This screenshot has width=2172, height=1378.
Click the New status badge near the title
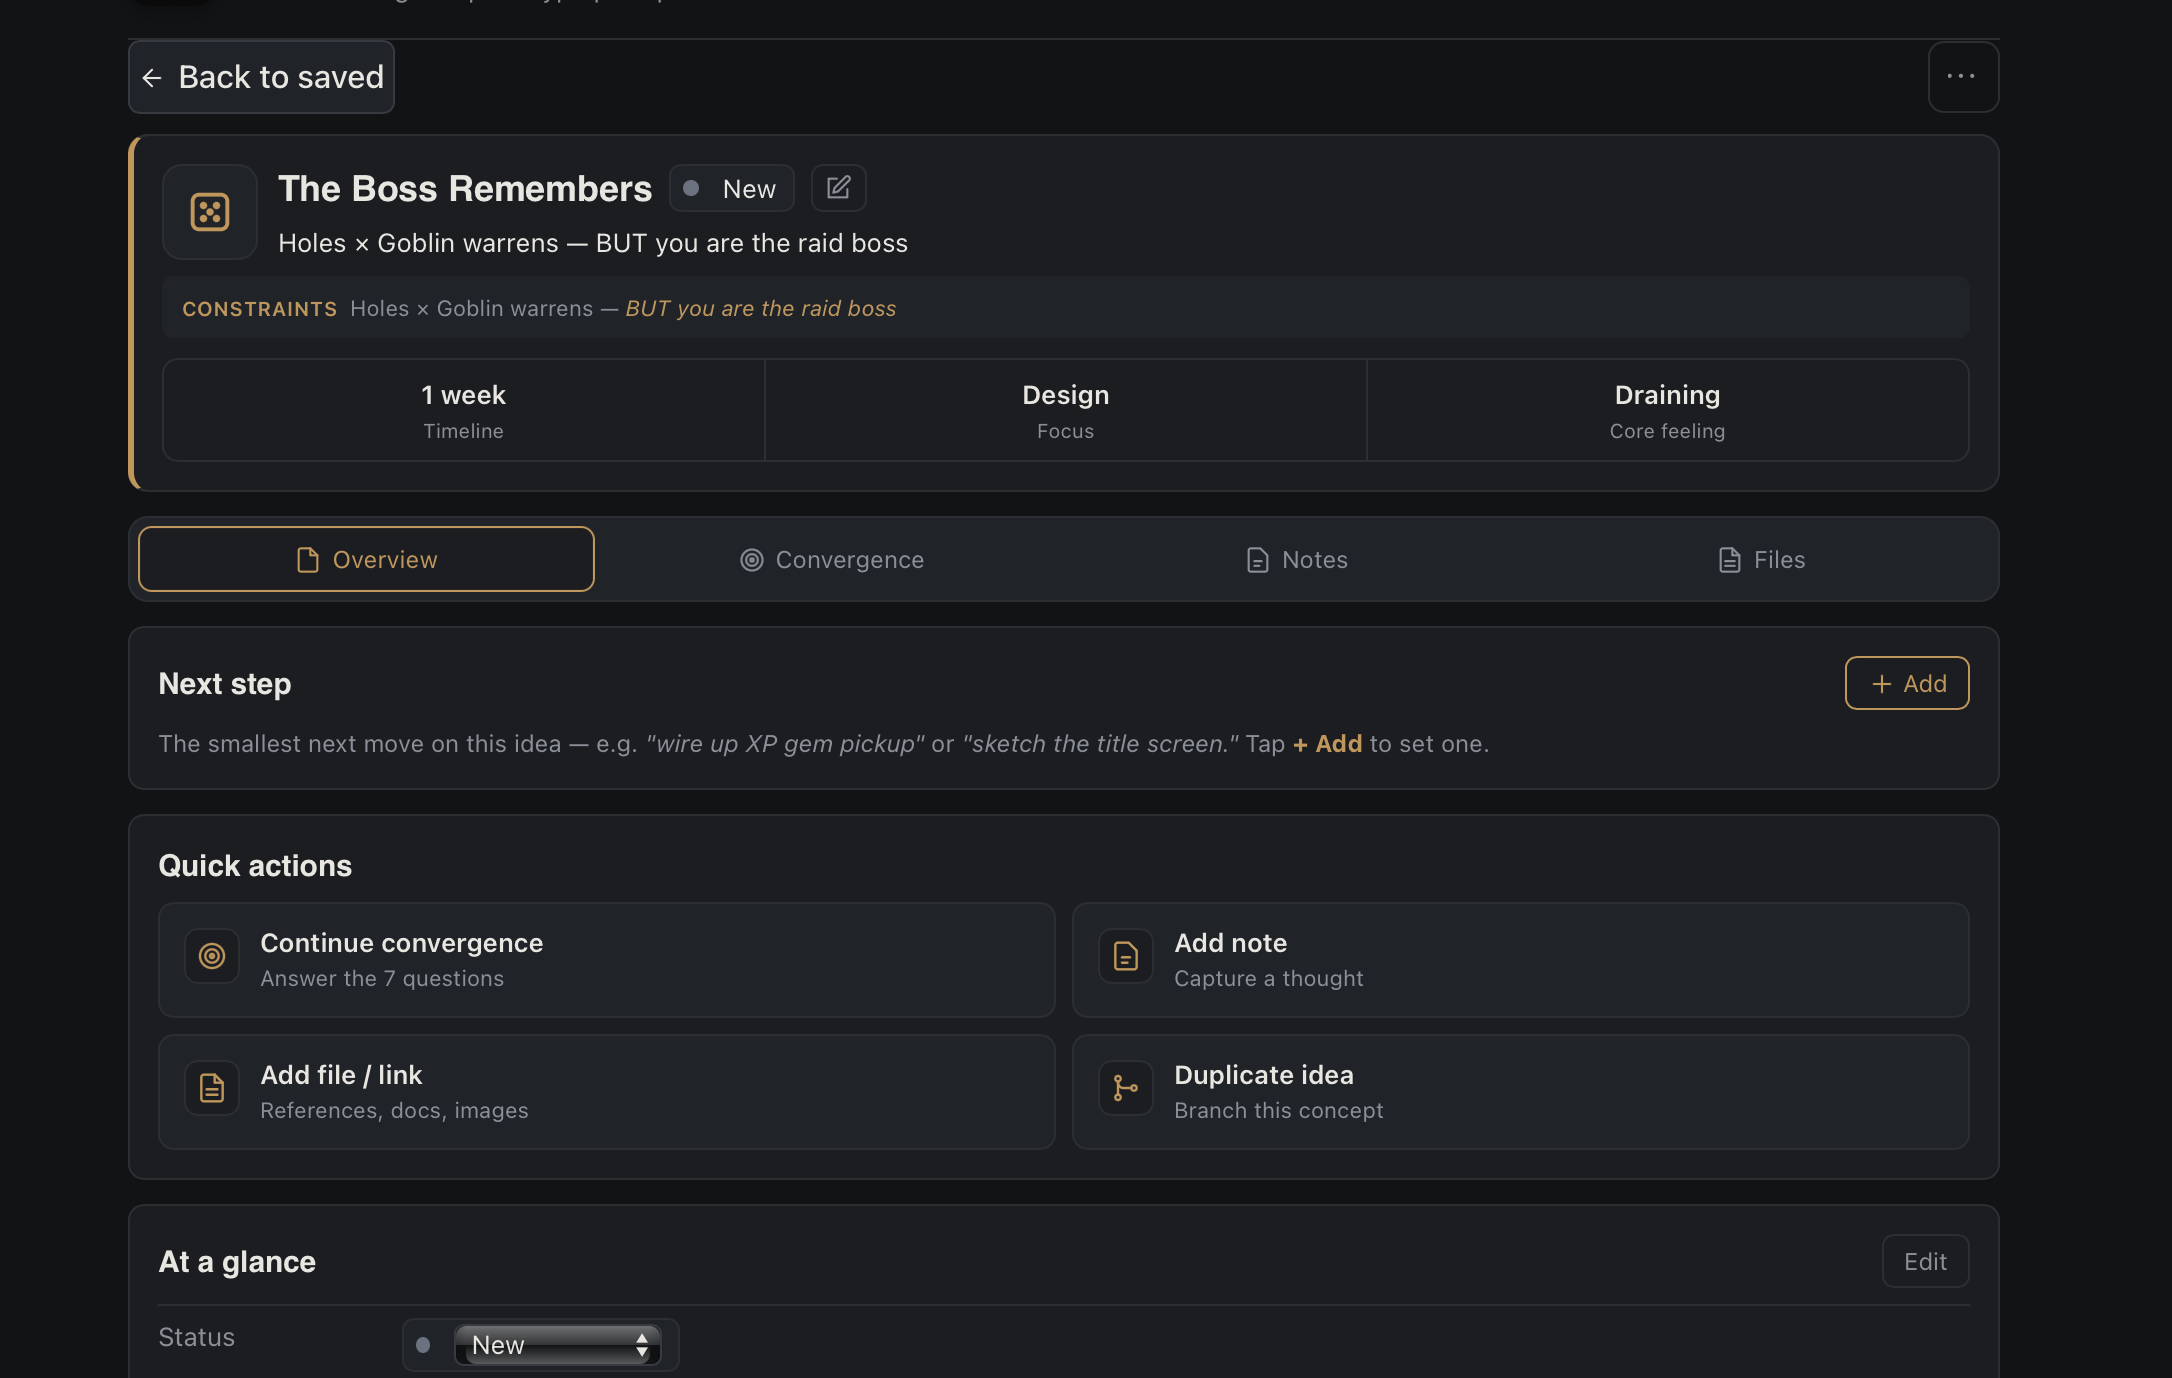coord(731,188)
